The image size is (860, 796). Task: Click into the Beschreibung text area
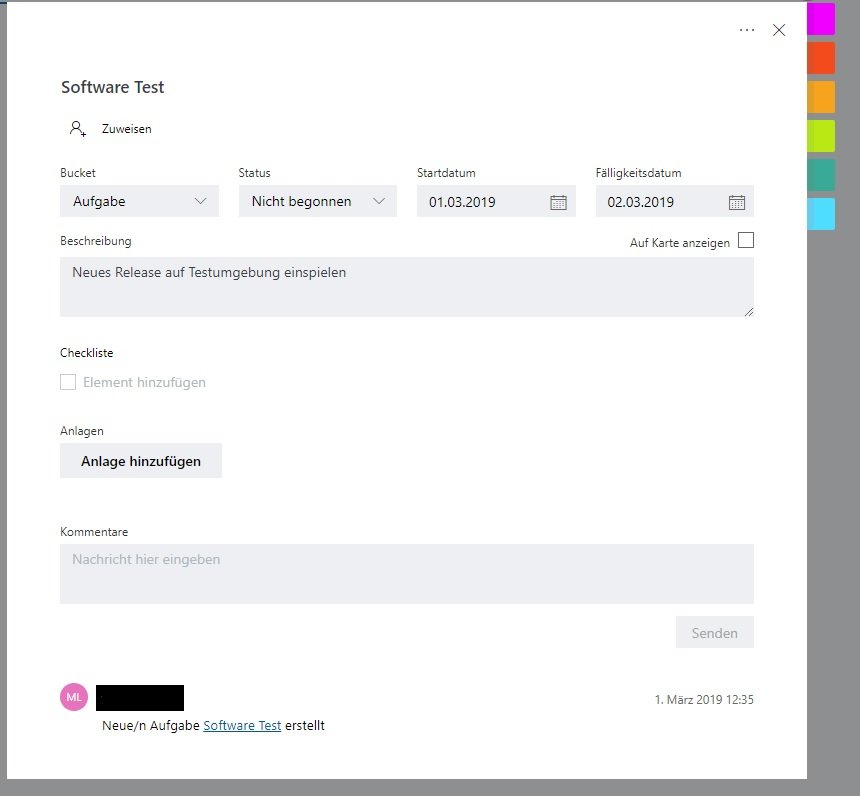(x=407, y=287)
